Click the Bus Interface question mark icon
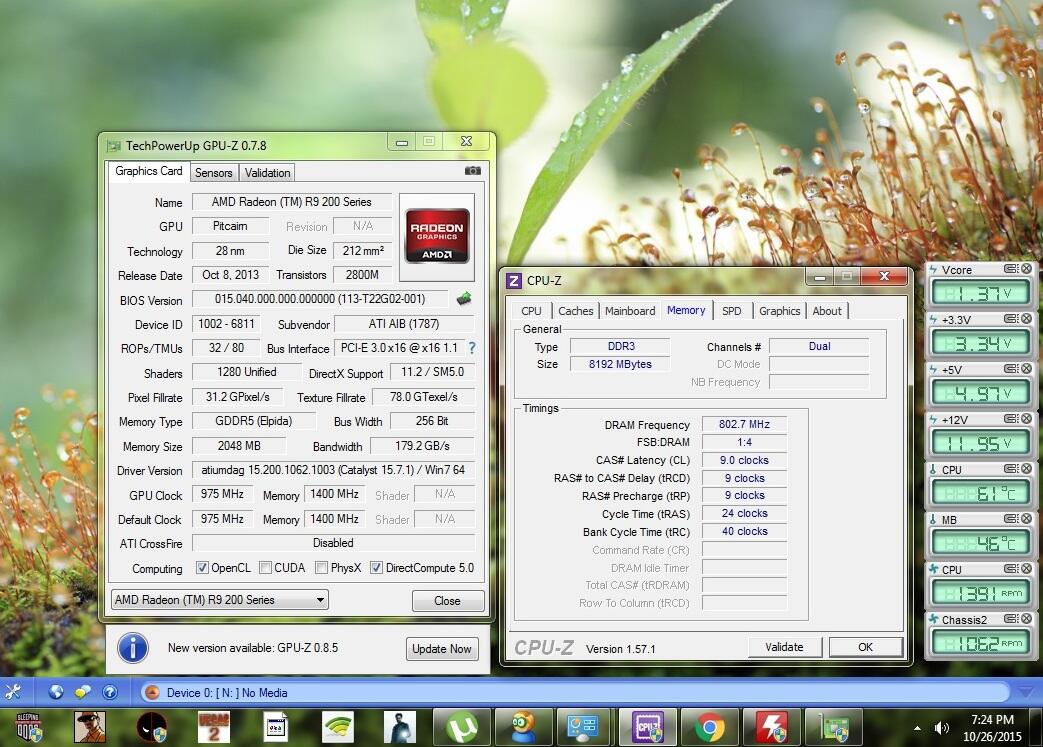The image size is (1043, 747). tap(472, 348)
